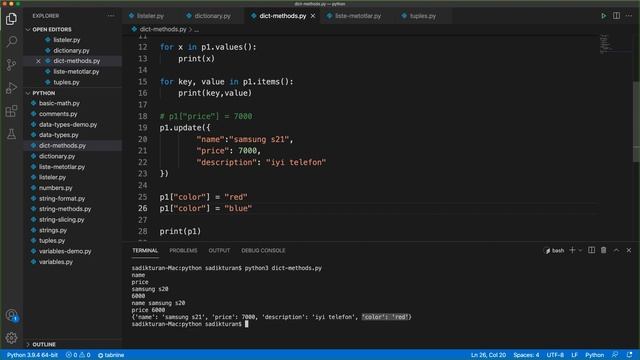Open the Accounts menu icon
The image size is (640, 360).
[11, 316]
